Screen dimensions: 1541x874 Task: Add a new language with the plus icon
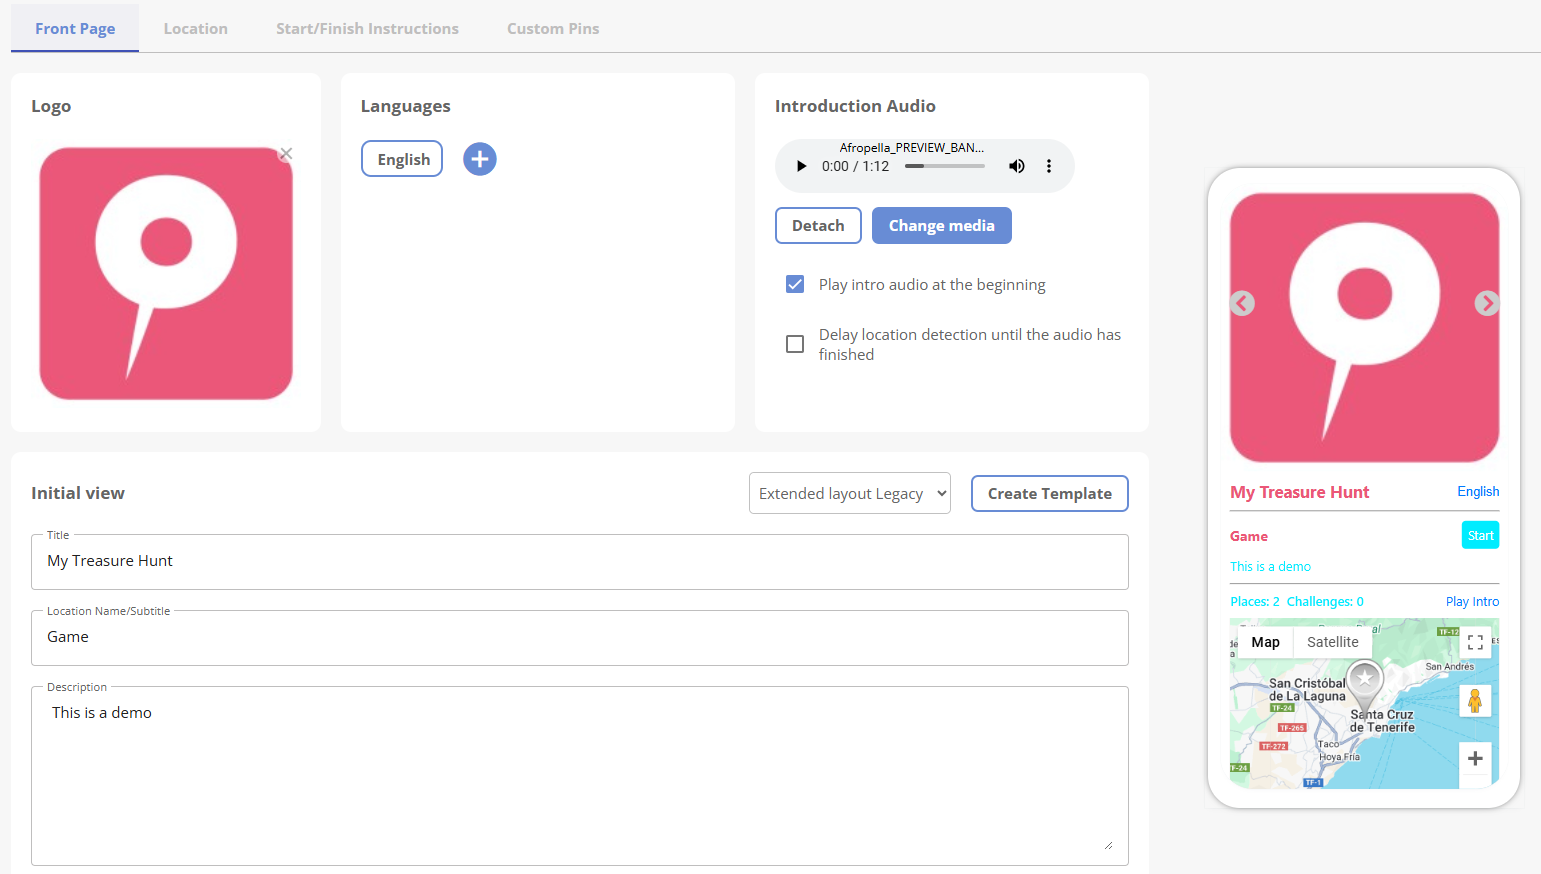tap(479, 158)
